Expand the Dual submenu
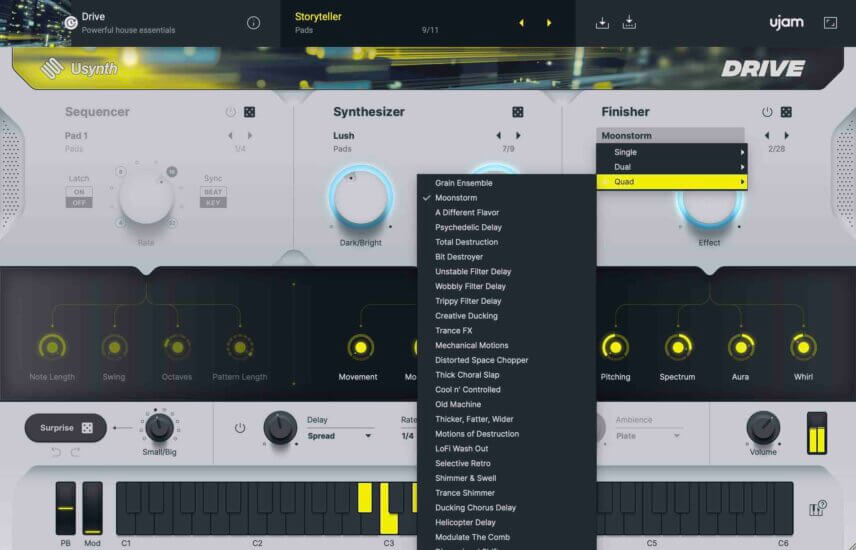The image size is (856, 550). (671, 167)
